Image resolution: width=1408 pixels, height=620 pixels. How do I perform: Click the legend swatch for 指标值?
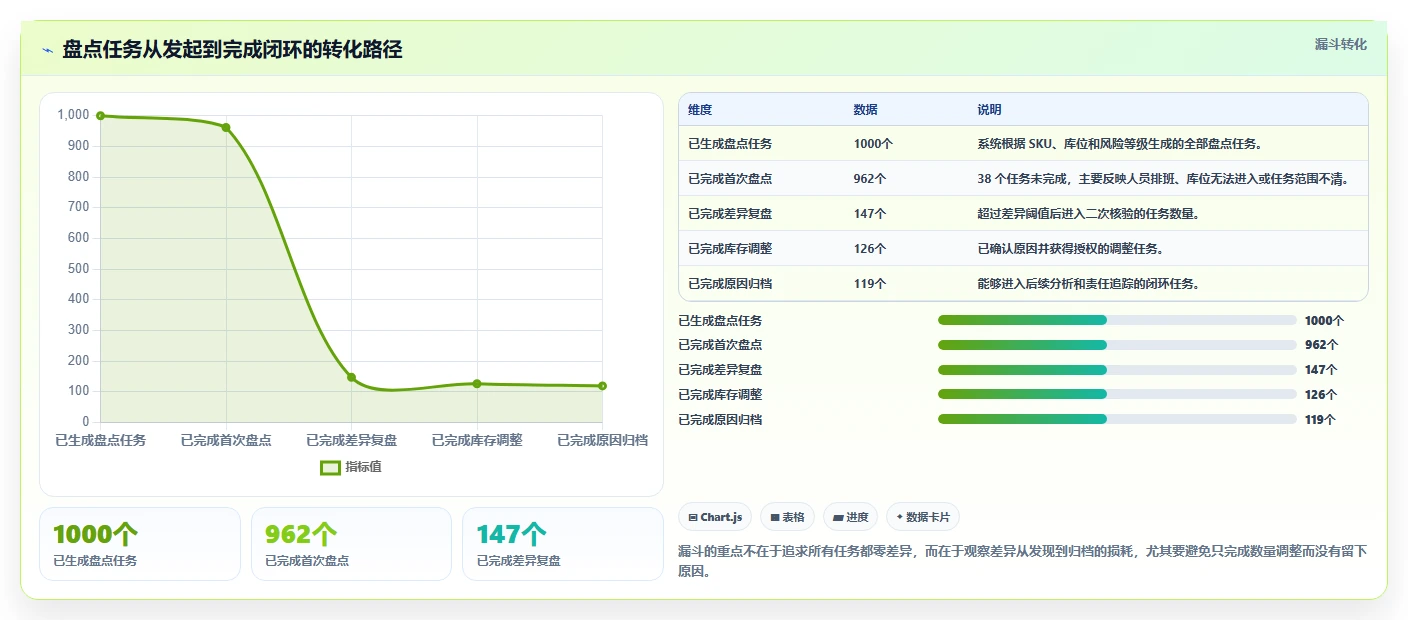coord(330,467)
